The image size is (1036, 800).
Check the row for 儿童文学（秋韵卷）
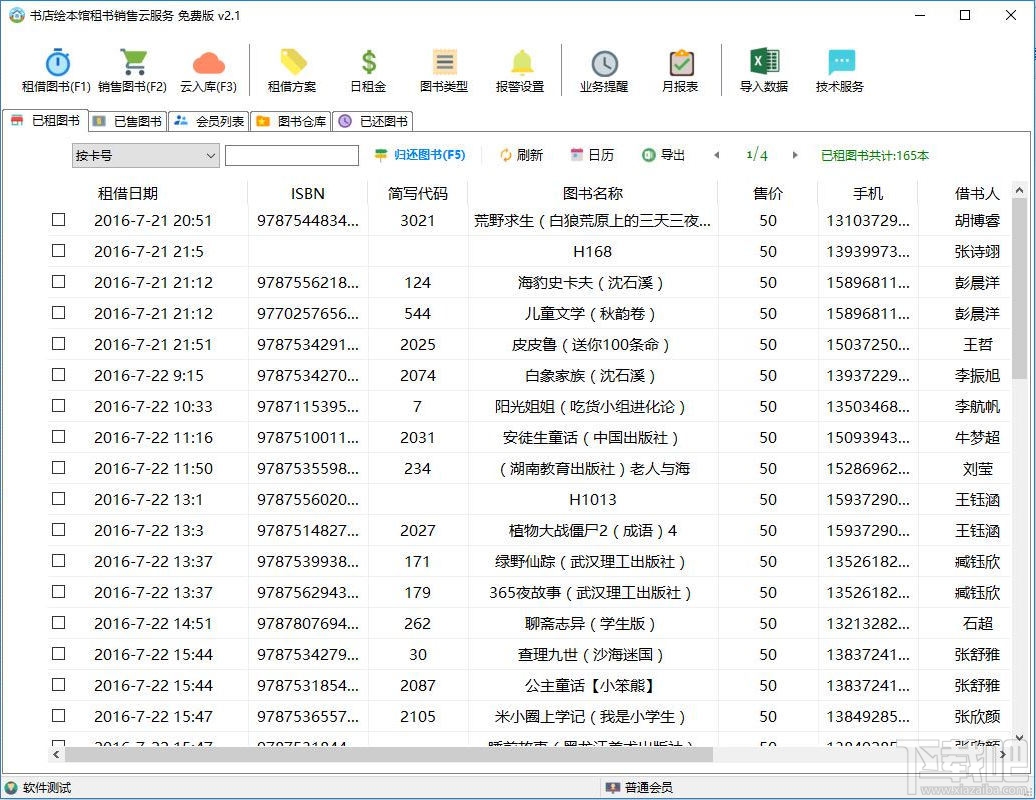[x=59, y=312]
